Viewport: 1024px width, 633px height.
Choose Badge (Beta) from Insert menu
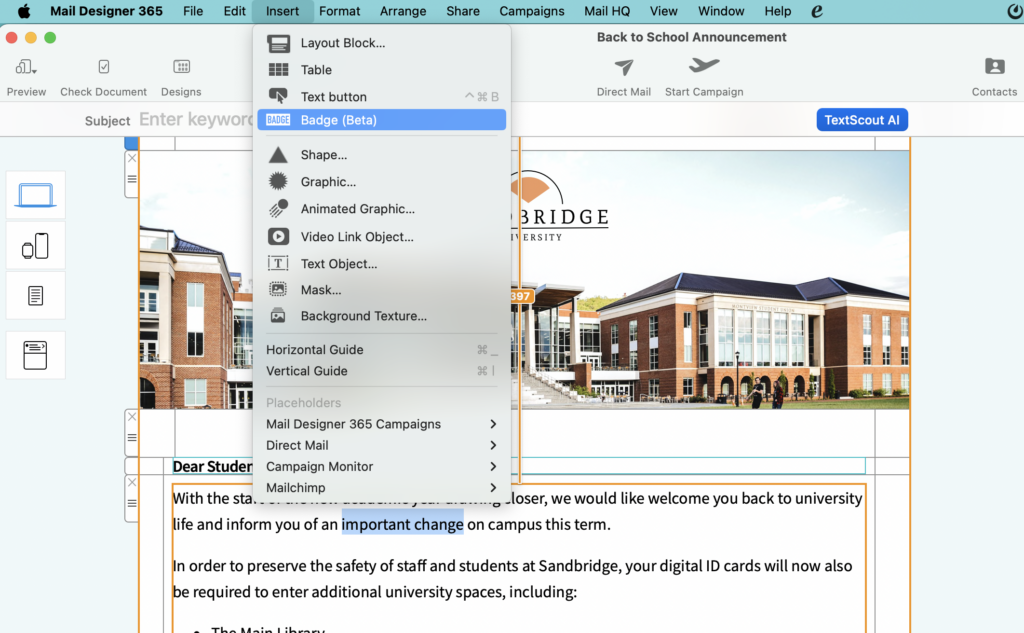point(381,120)
